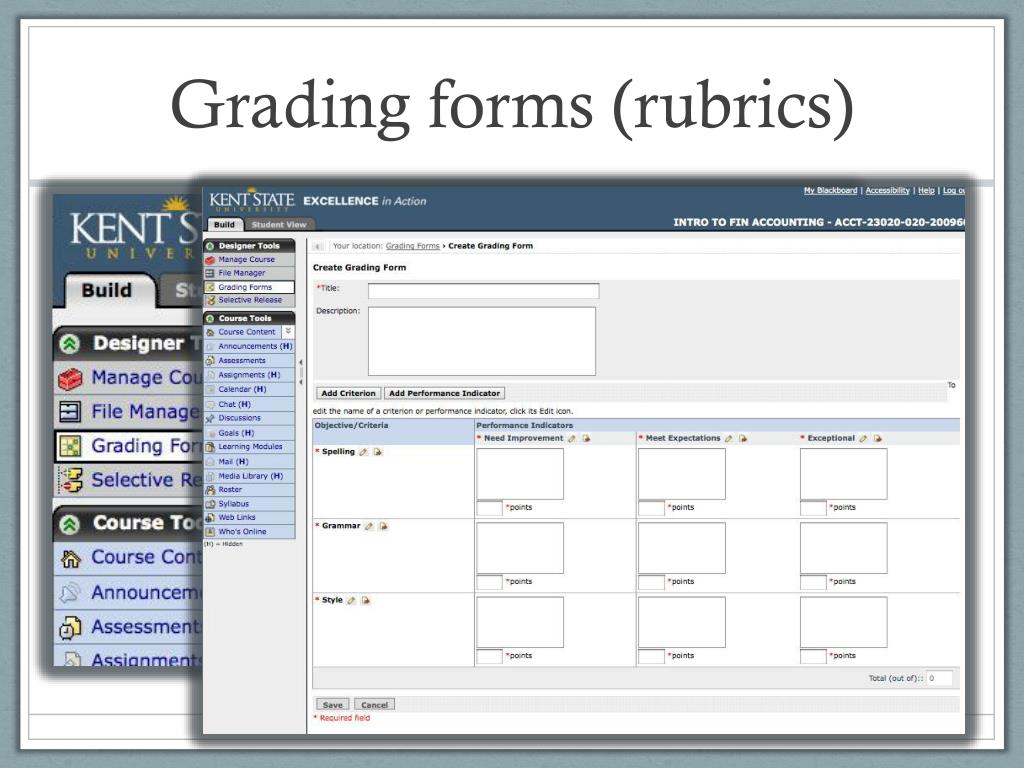
Task: Open Calendar (H) in Course Tools
Action: [x=242, y=389]
